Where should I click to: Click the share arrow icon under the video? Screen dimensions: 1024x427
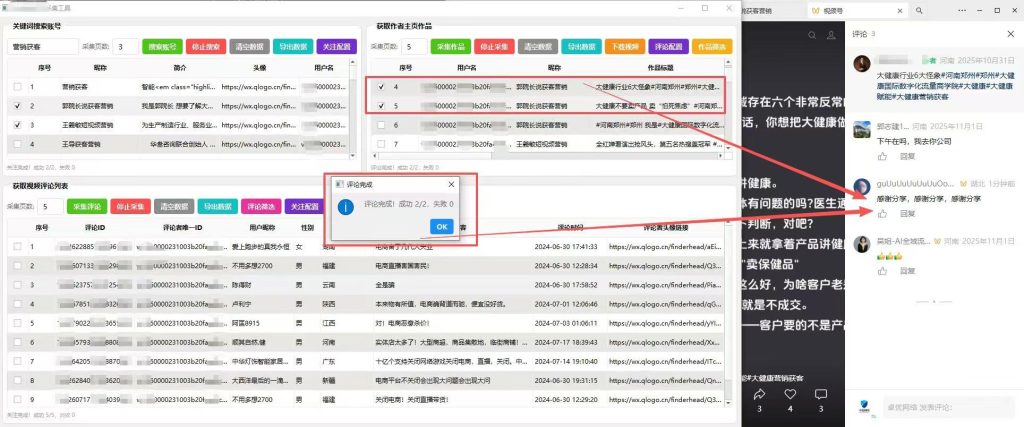[x=759, y=394]
